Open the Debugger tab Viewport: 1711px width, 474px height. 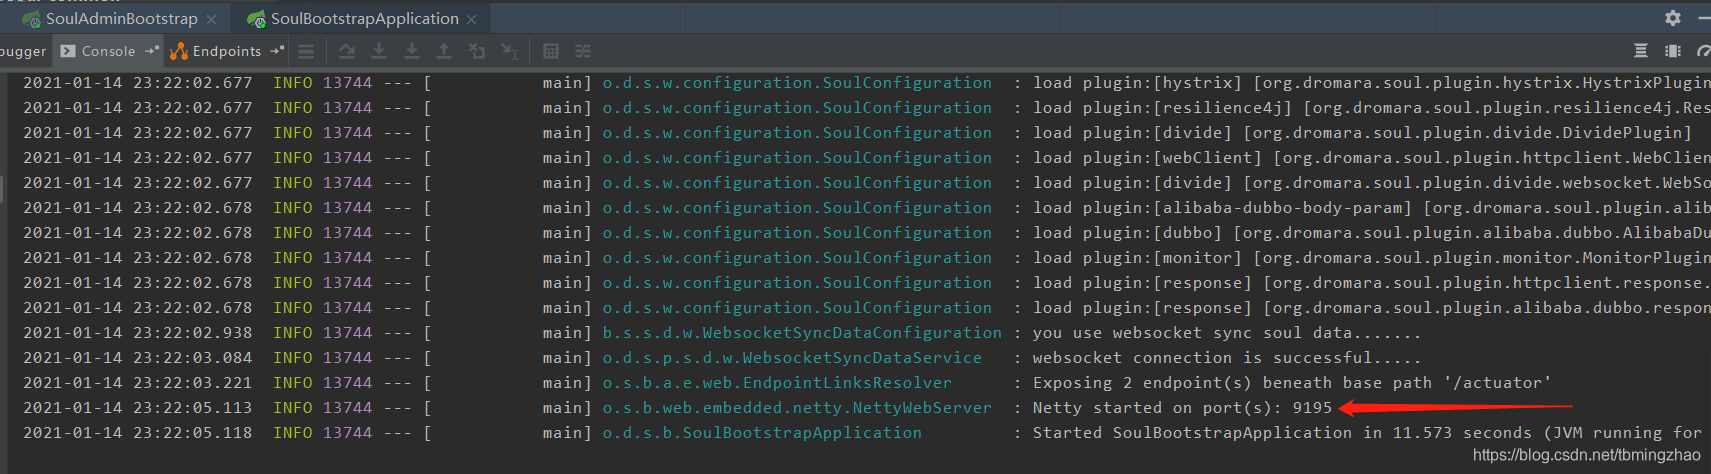(x=22, y=51)
